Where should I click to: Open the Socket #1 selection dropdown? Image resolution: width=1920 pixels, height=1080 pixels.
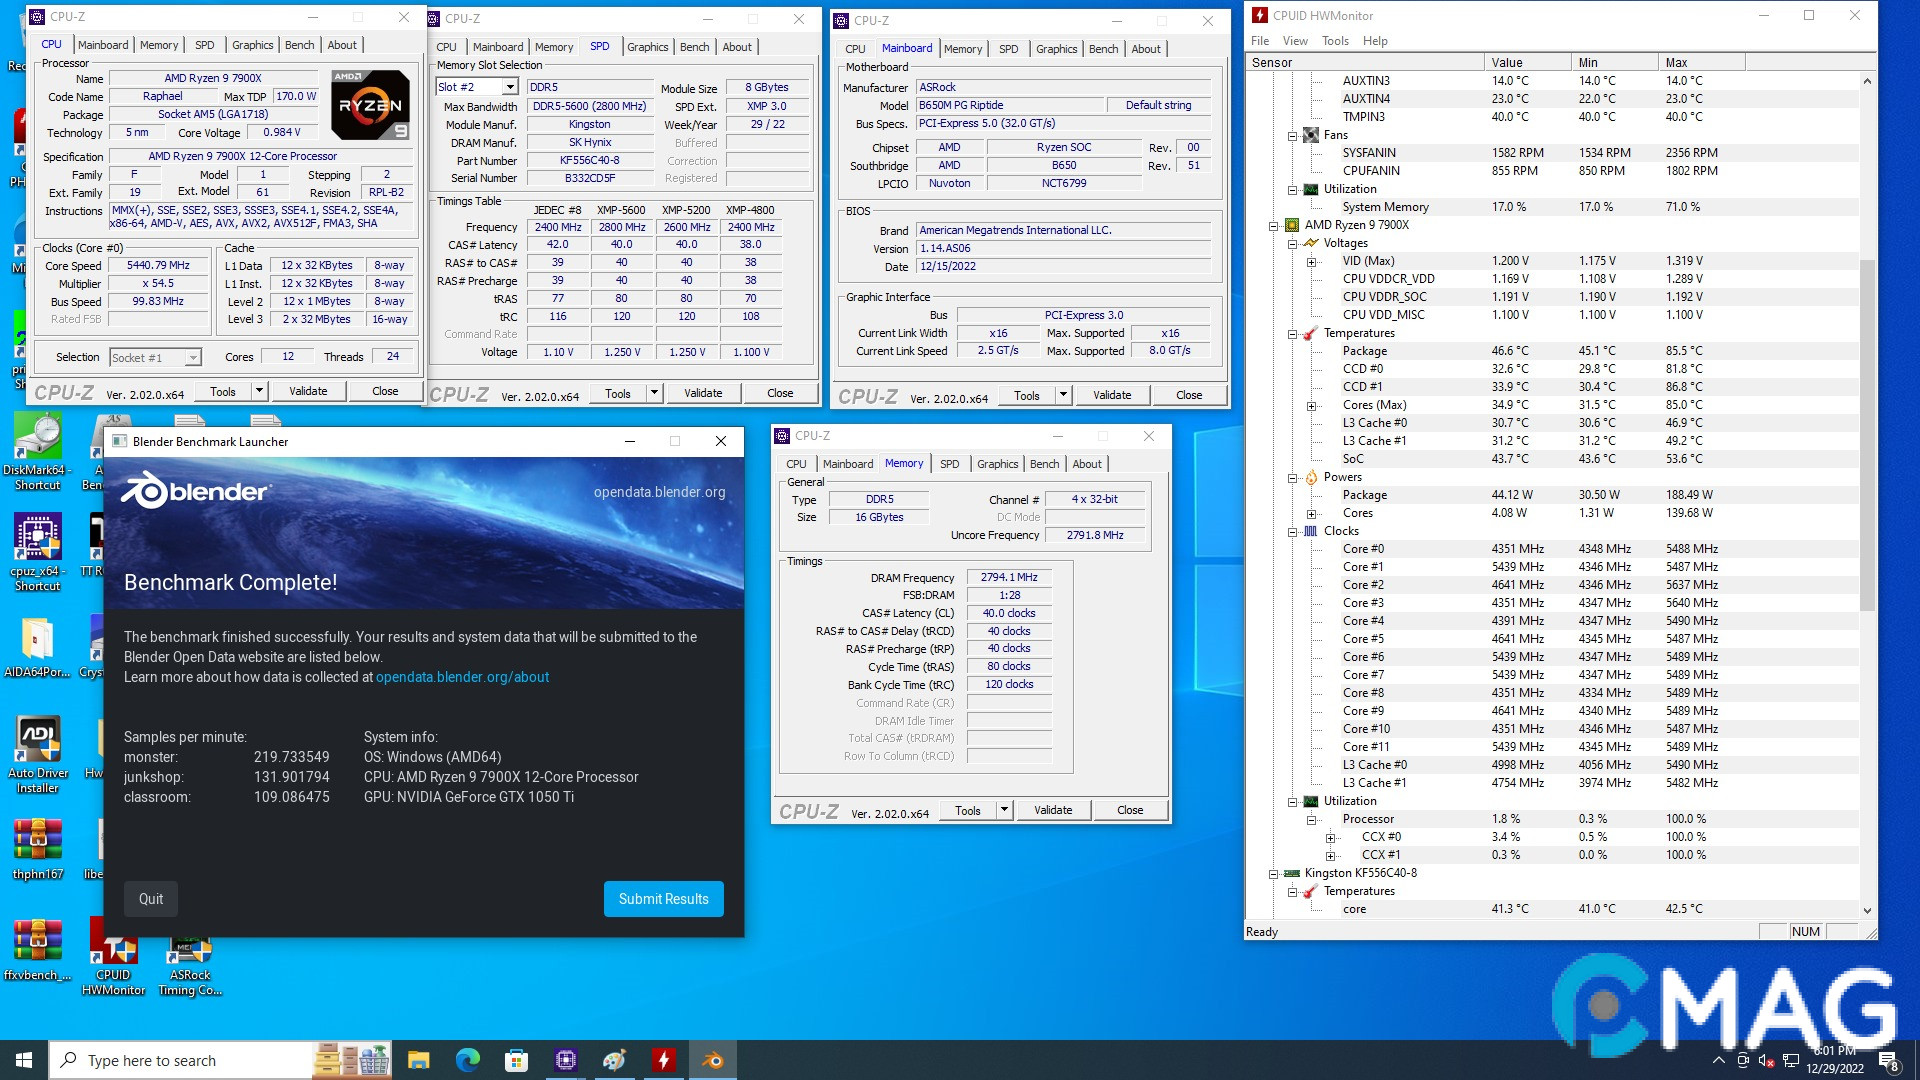tap(191, 357)
